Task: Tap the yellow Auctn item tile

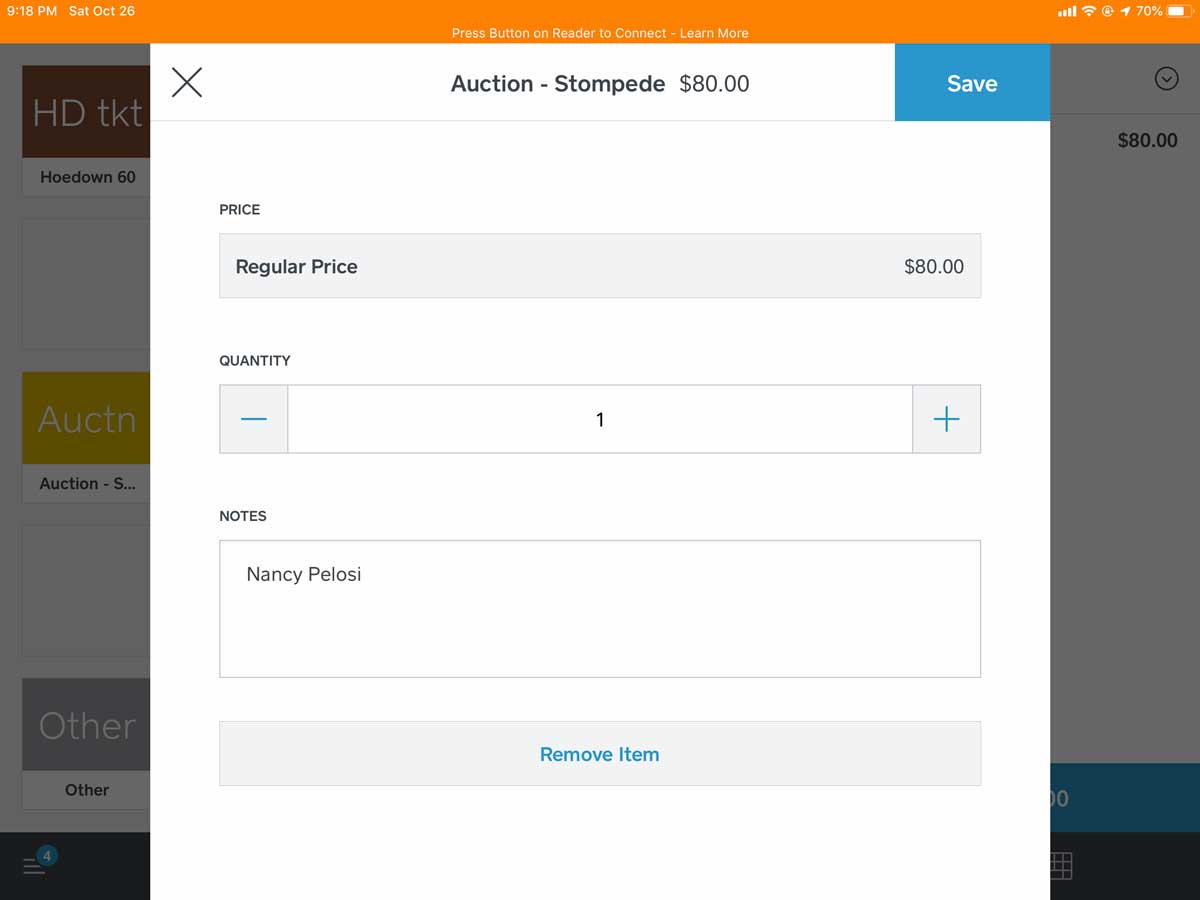Action: [86, 418]
